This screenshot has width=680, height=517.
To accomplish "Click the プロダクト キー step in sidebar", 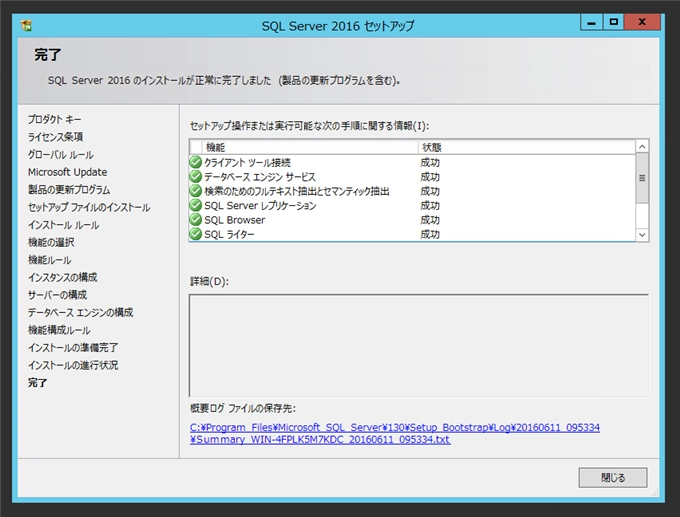I will [55, 119].
